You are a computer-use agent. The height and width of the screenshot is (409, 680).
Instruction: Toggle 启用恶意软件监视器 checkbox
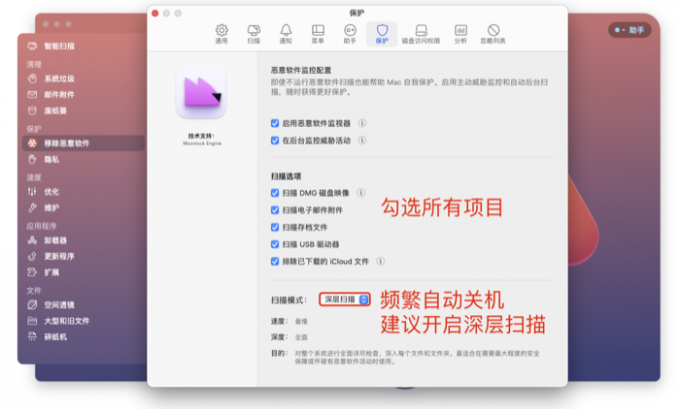point(275,123)
